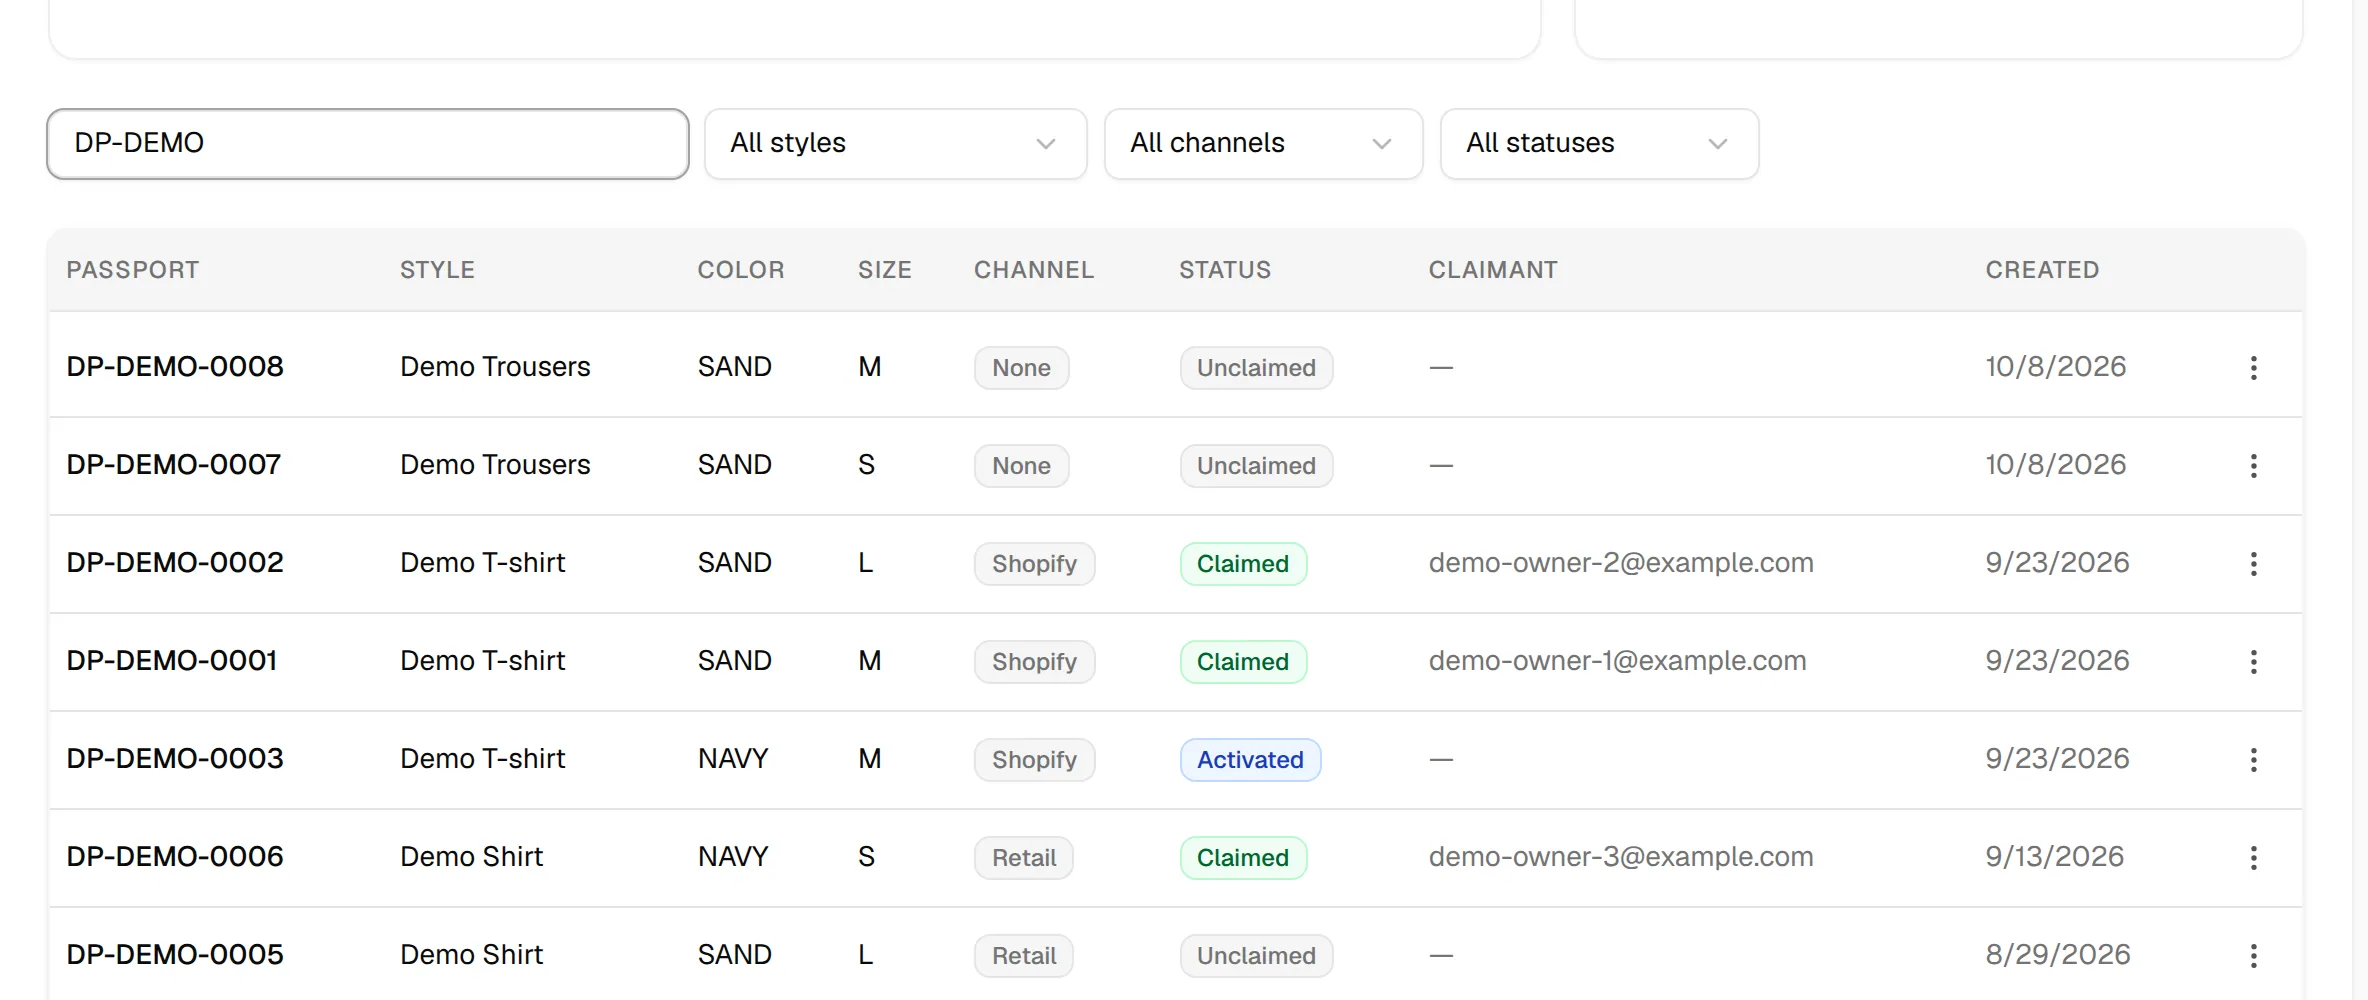Click the Activated status badge
2368x1000 pixels.
coord(1250,760)
